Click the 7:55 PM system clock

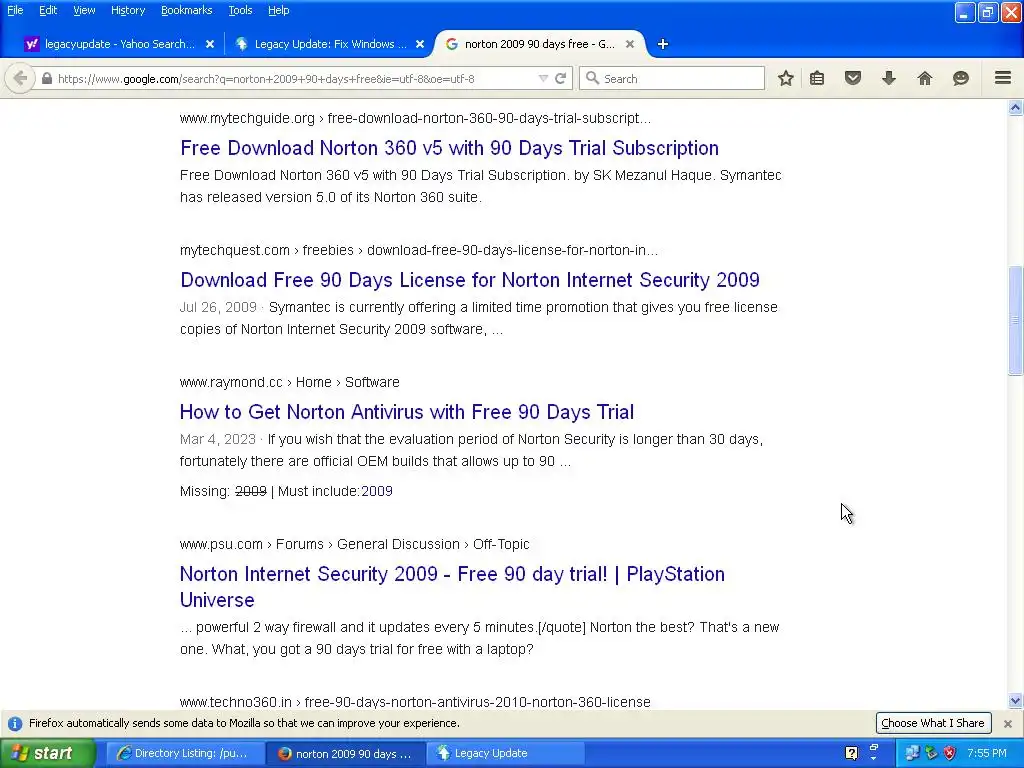987,753
